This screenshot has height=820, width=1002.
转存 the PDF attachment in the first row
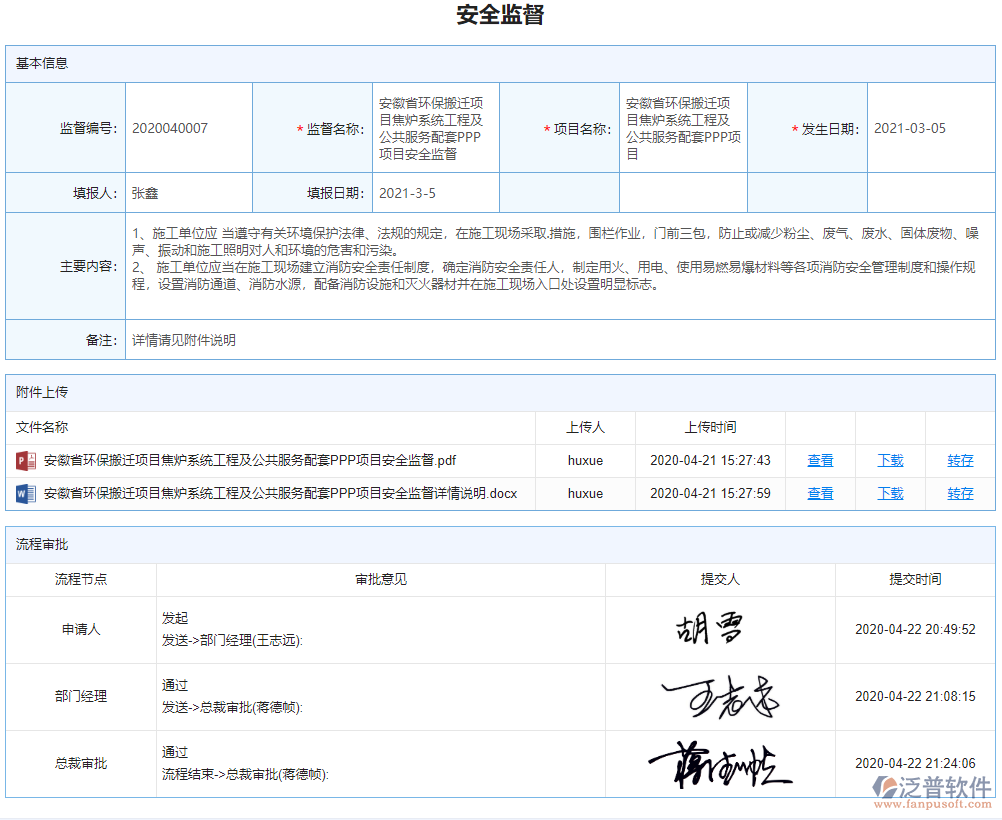click(x=958, y=460)
